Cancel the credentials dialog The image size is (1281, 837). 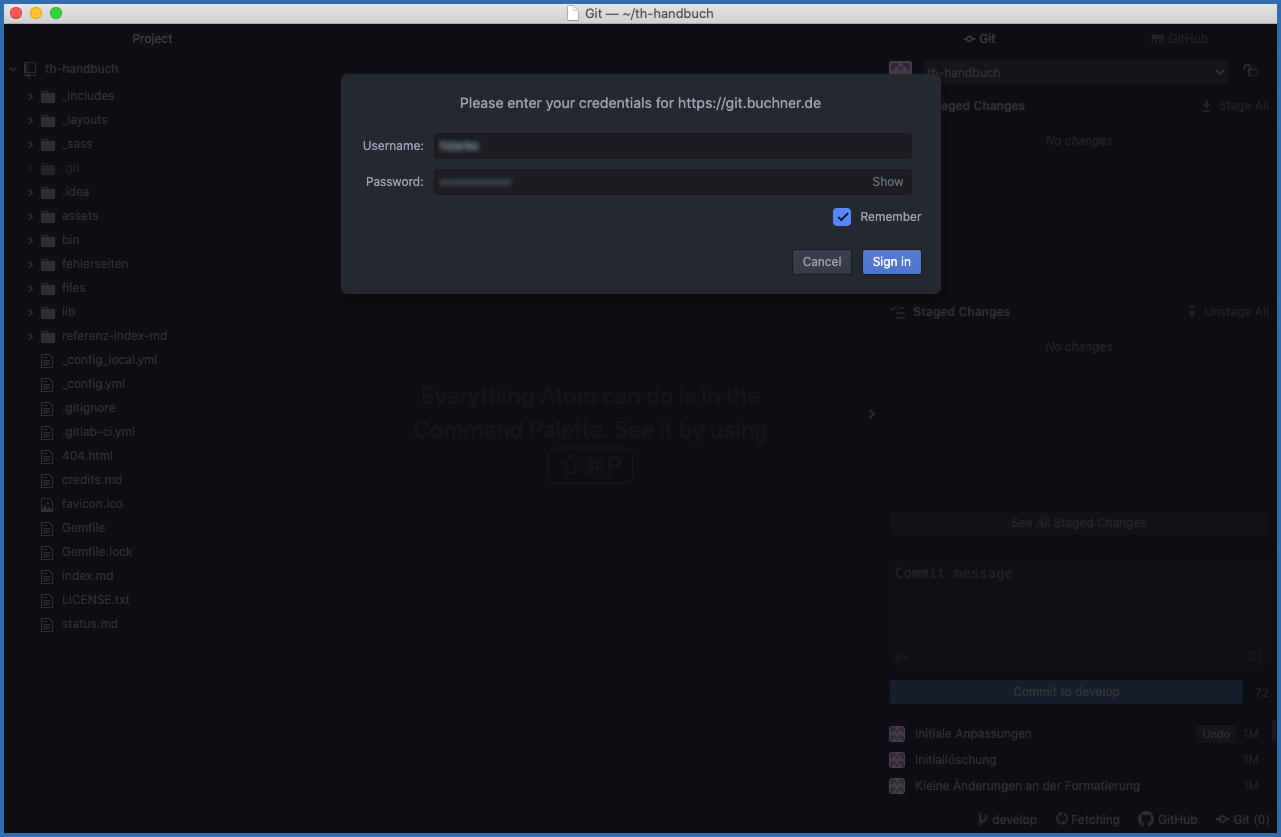(x=821, y=262)
